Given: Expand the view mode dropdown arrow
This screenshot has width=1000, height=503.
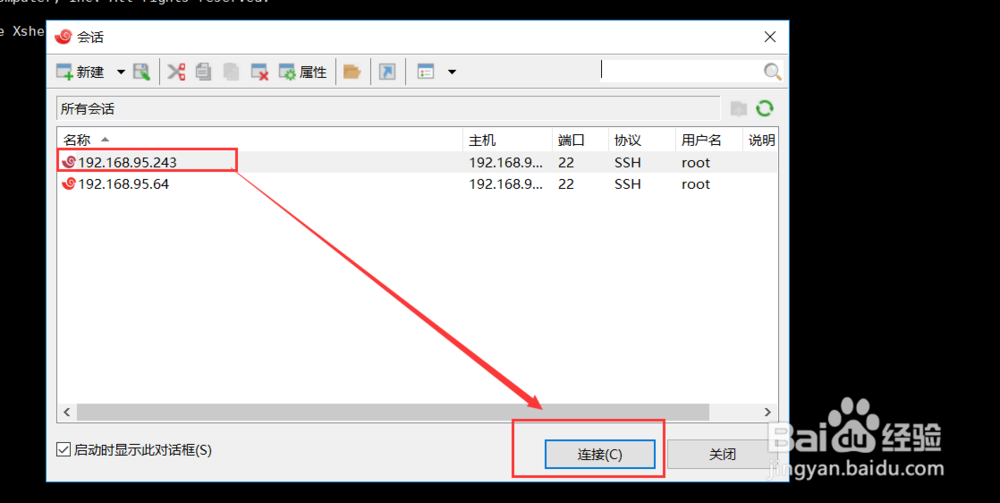Looking at the screenshot, I should click(452, 72).
